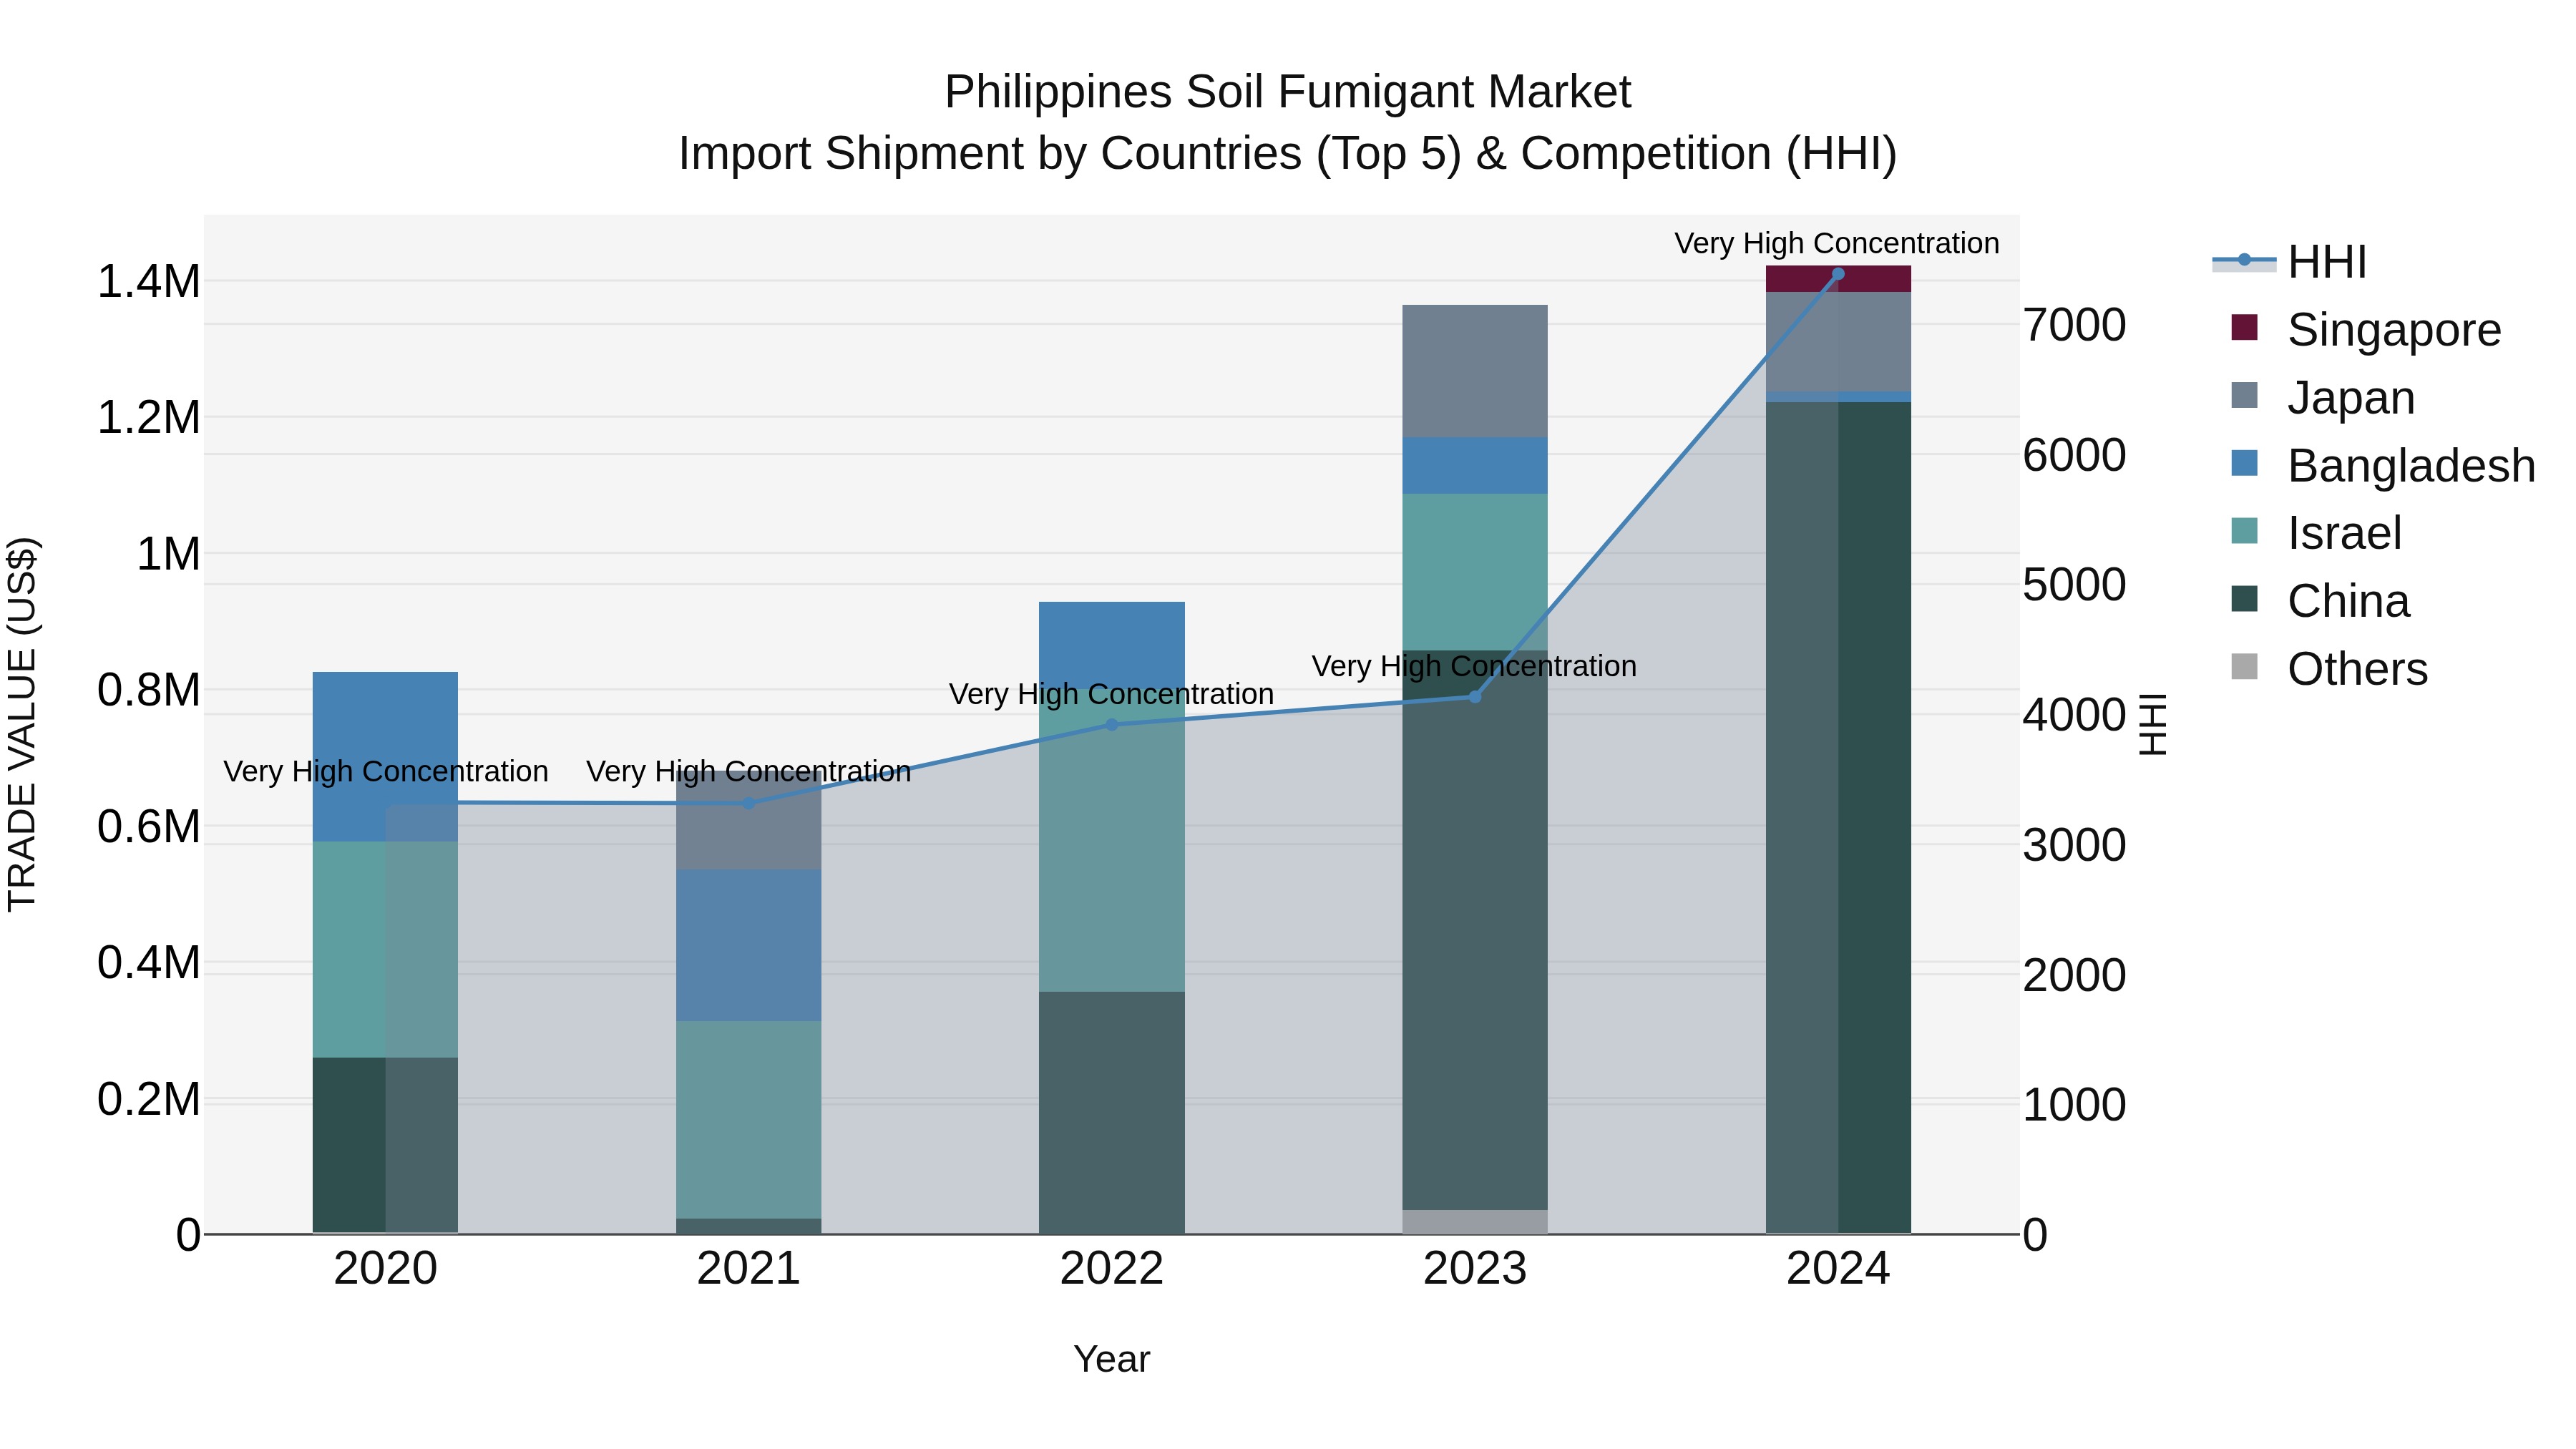Click 'Very High Concentration' annotation above 2024
The height and width of the screenshot is (1449, 2576).
1837,243
